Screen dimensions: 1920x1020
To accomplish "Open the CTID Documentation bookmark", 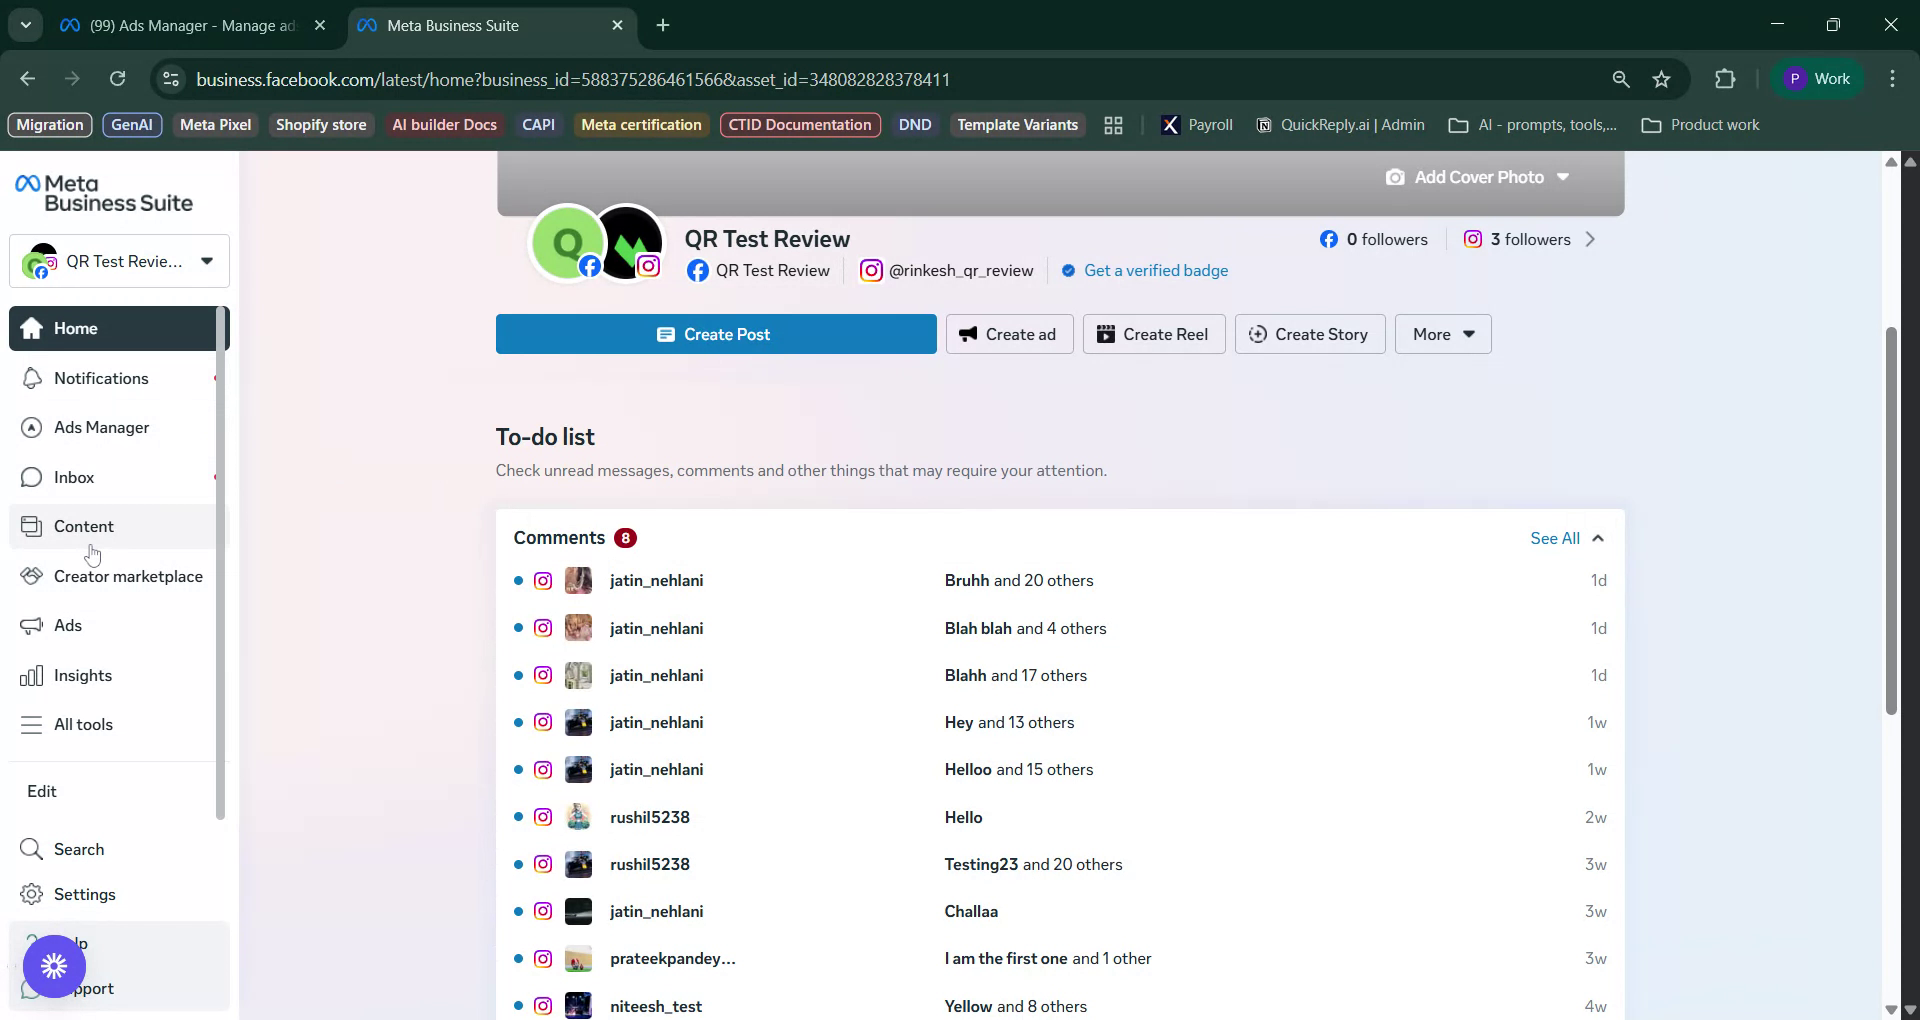I will 800,124.
